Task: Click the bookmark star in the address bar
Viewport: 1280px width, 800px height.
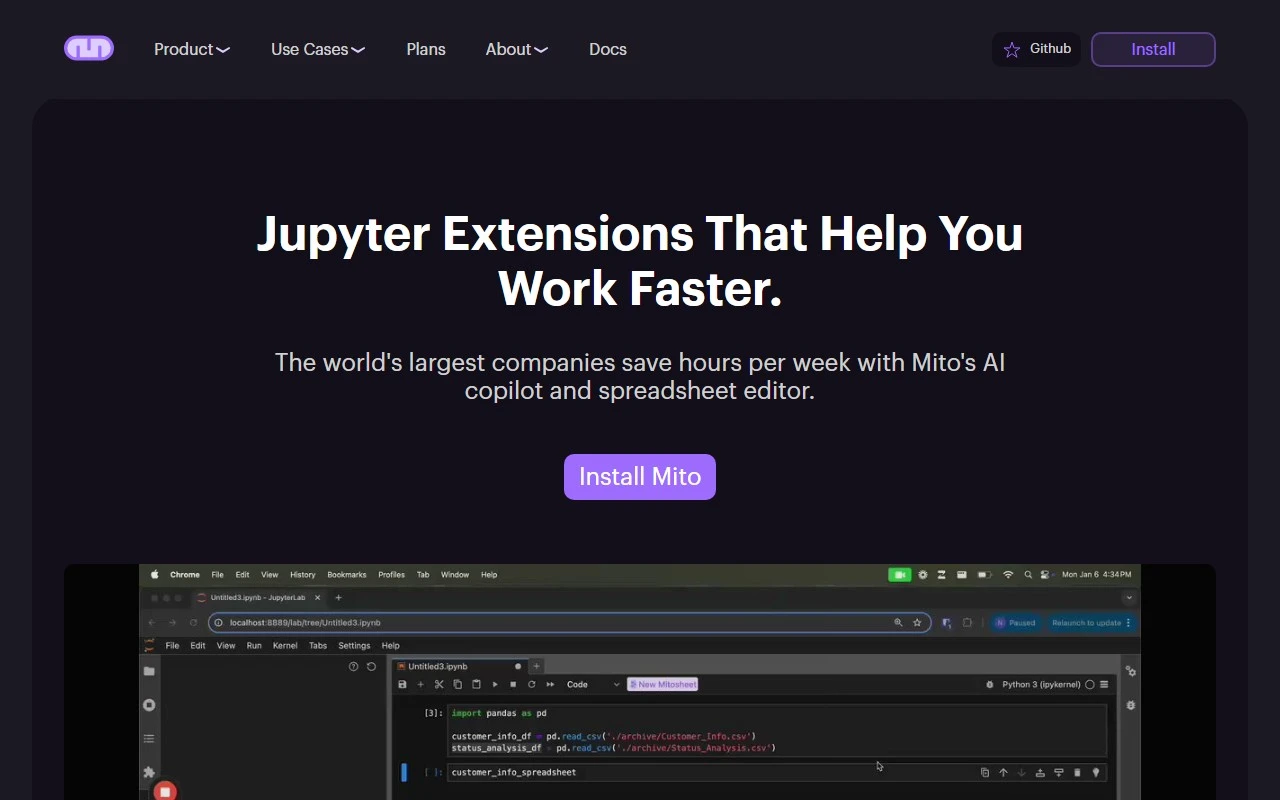Action: 917,622
